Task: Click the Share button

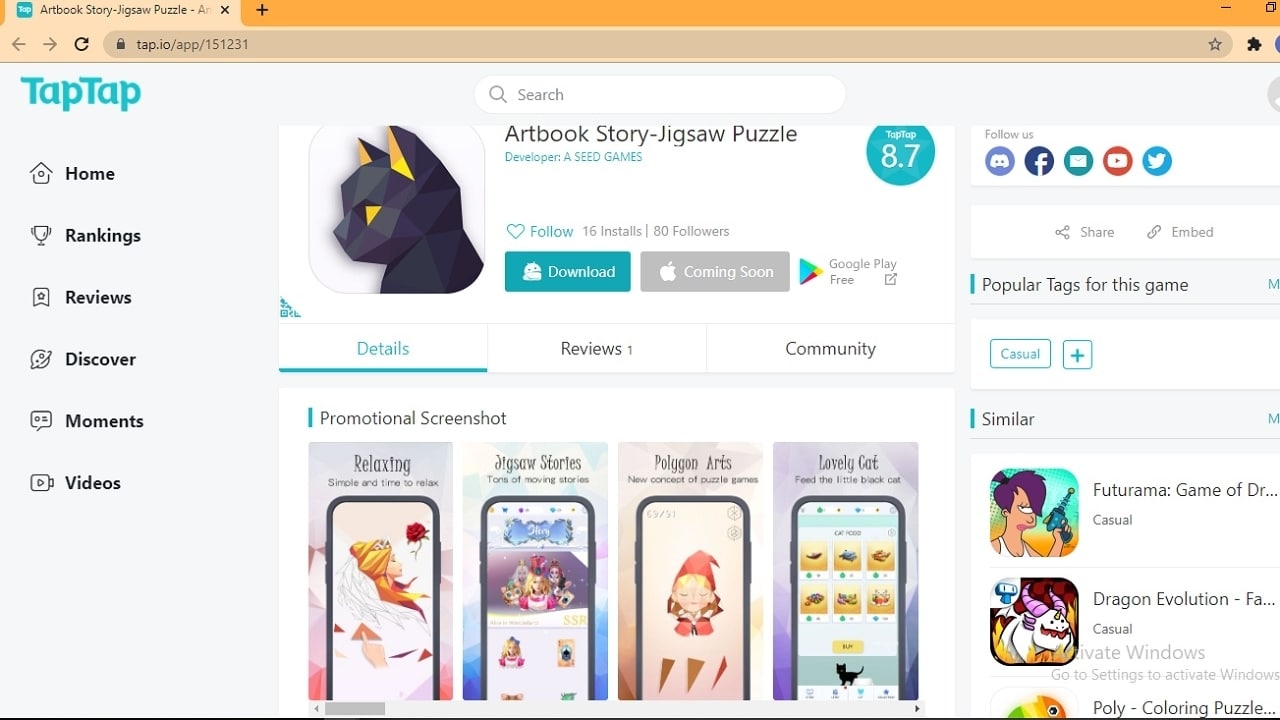Action: tap(1084, 232)
